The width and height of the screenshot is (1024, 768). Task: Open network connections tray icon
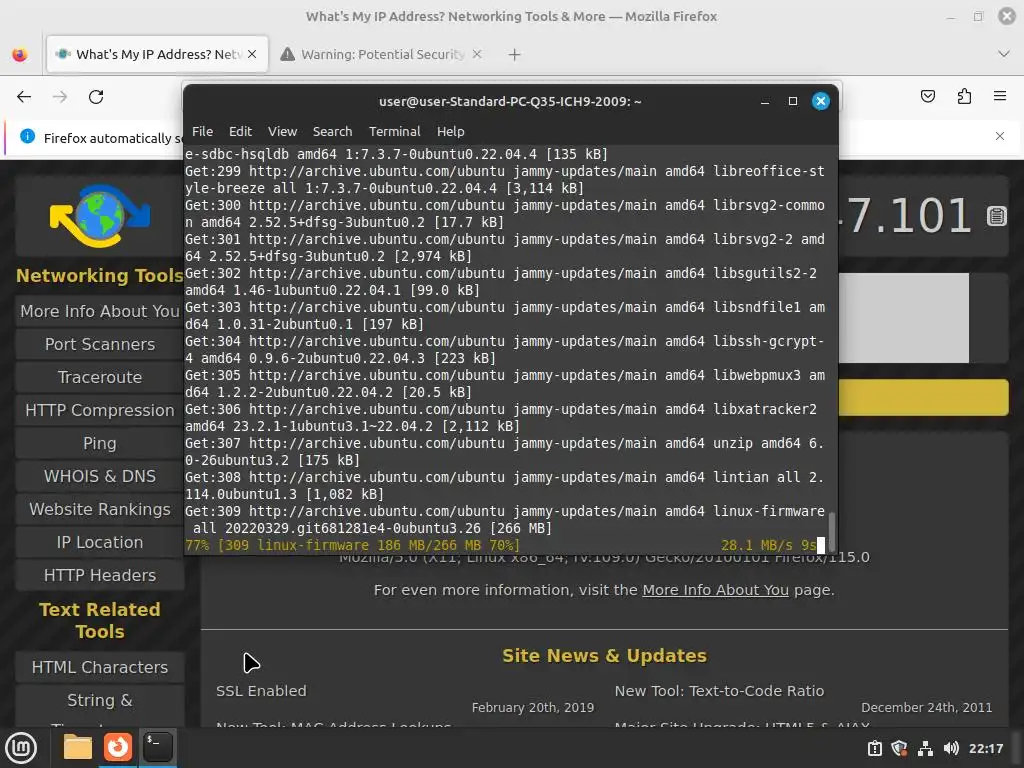[925, 748]
